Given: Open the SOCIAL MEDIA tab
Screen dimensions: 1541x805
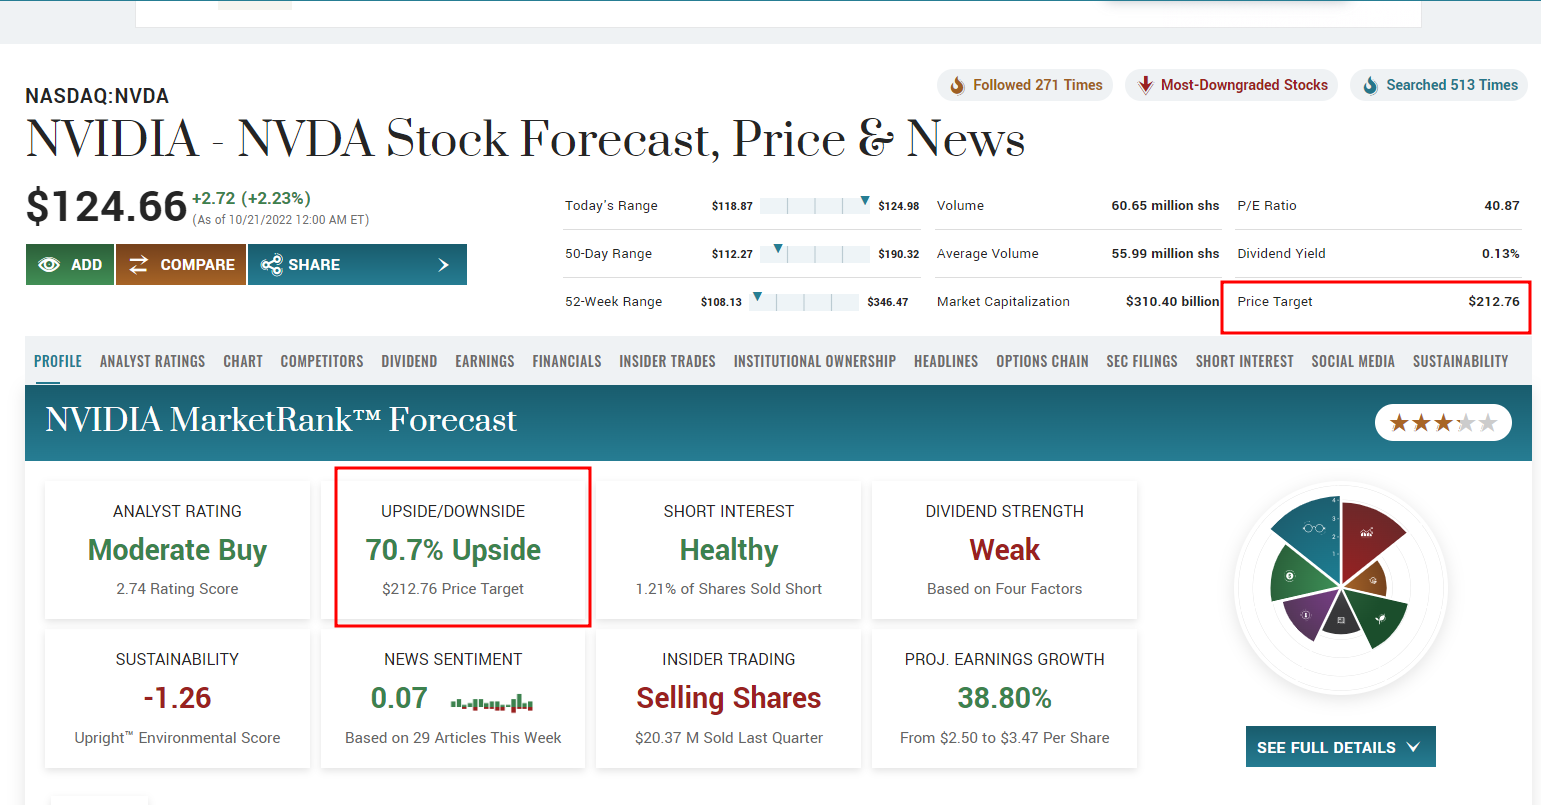Looking at the screenshot, I should point(1353,361).
